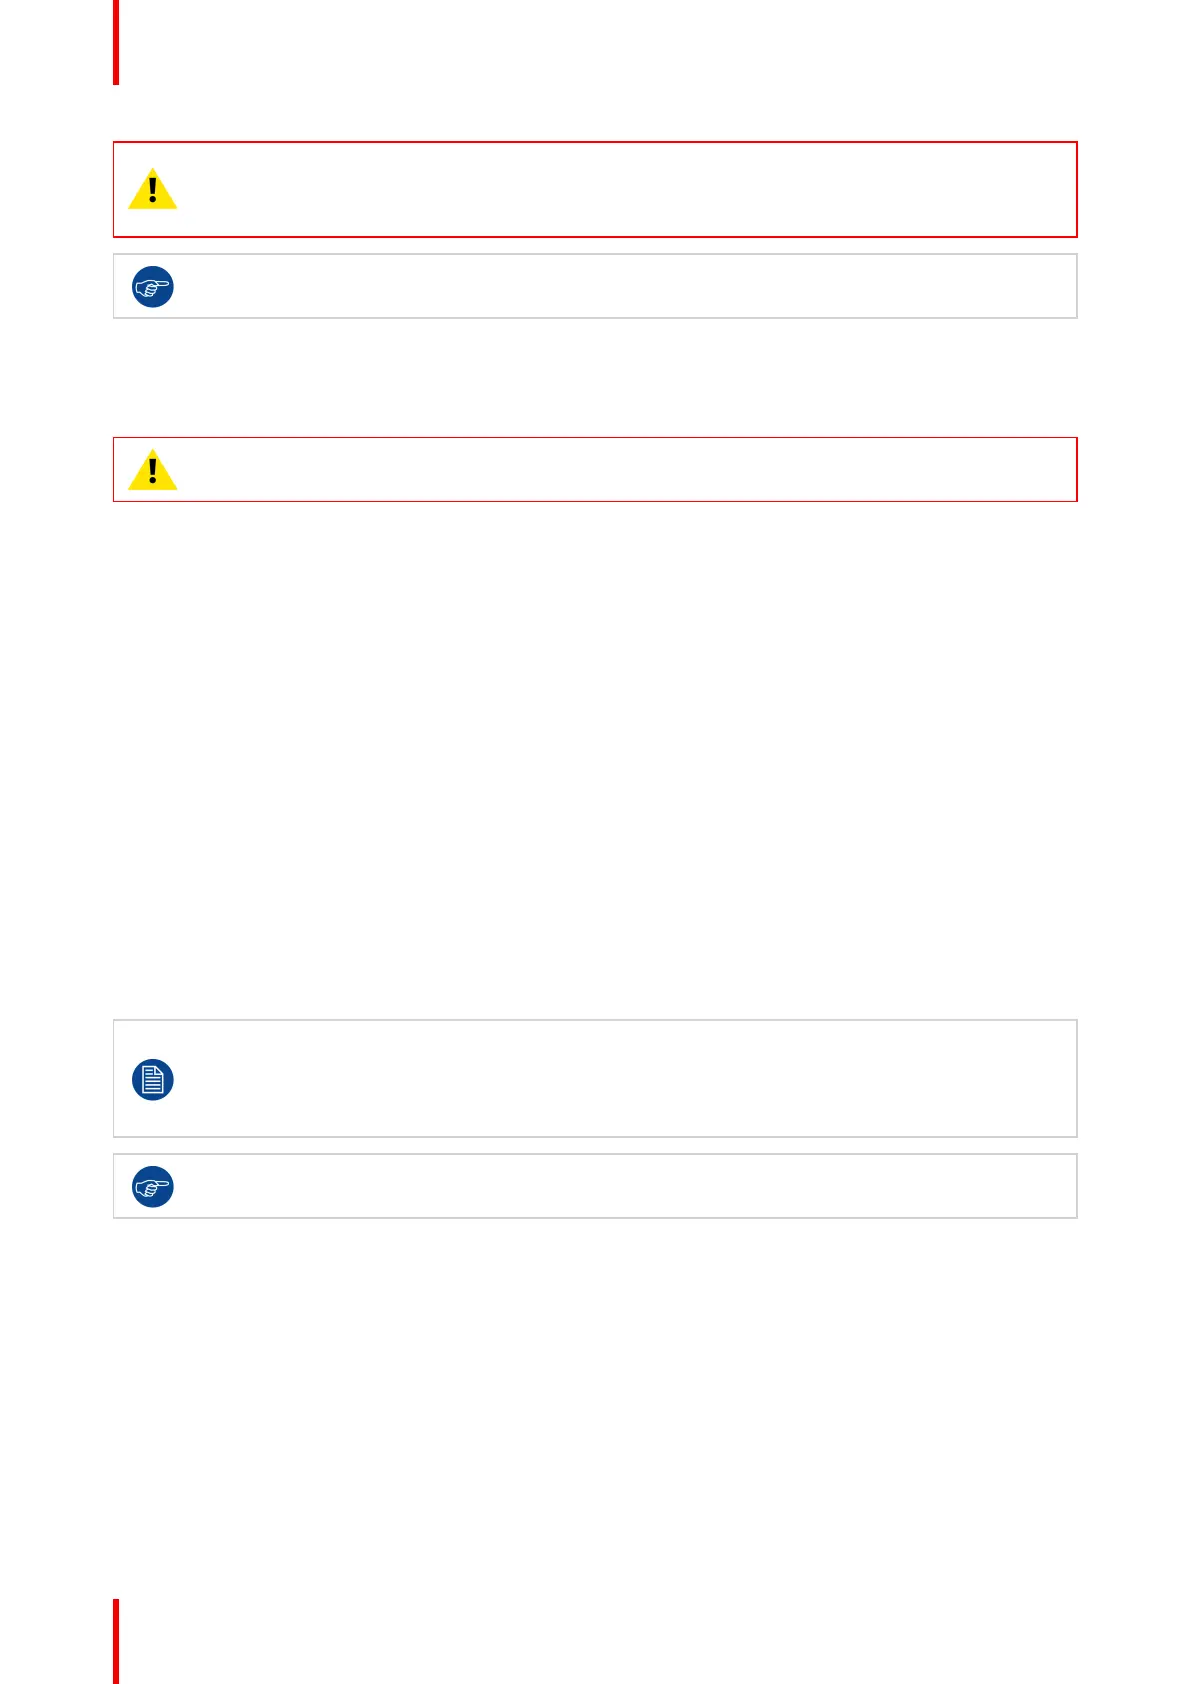Image resolution: width=1191 pixels, height=1684 pixels.
Task: Click the topmost yellow warning triangle icon
Action: point(153,189)
